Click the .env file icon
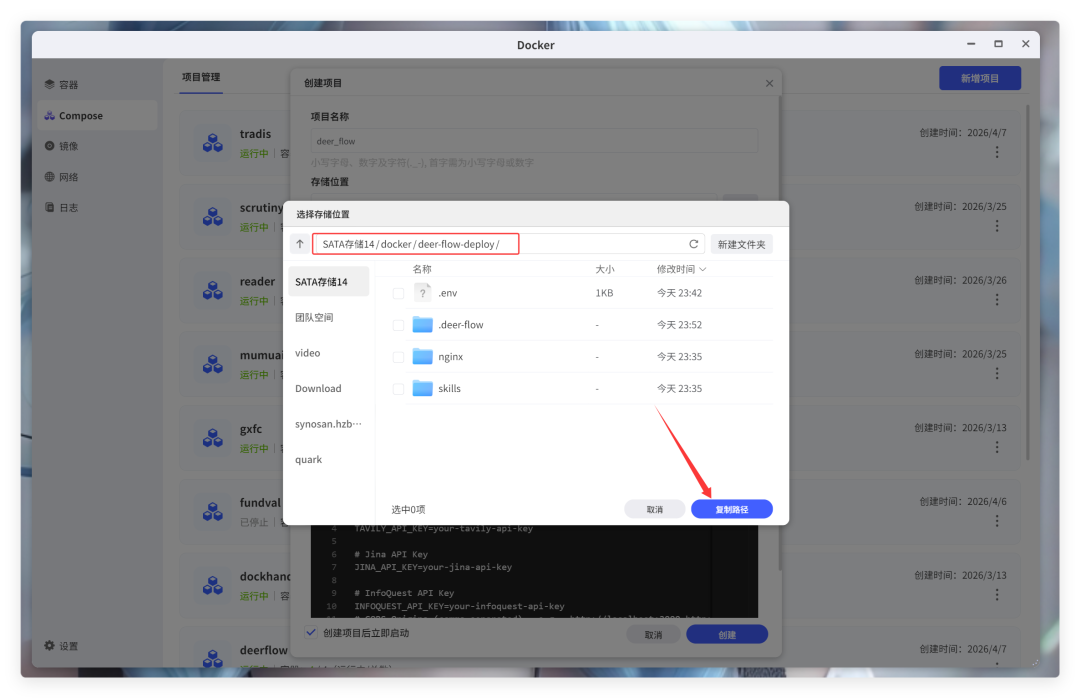1080x698 pixels. (x=422, y=293)
